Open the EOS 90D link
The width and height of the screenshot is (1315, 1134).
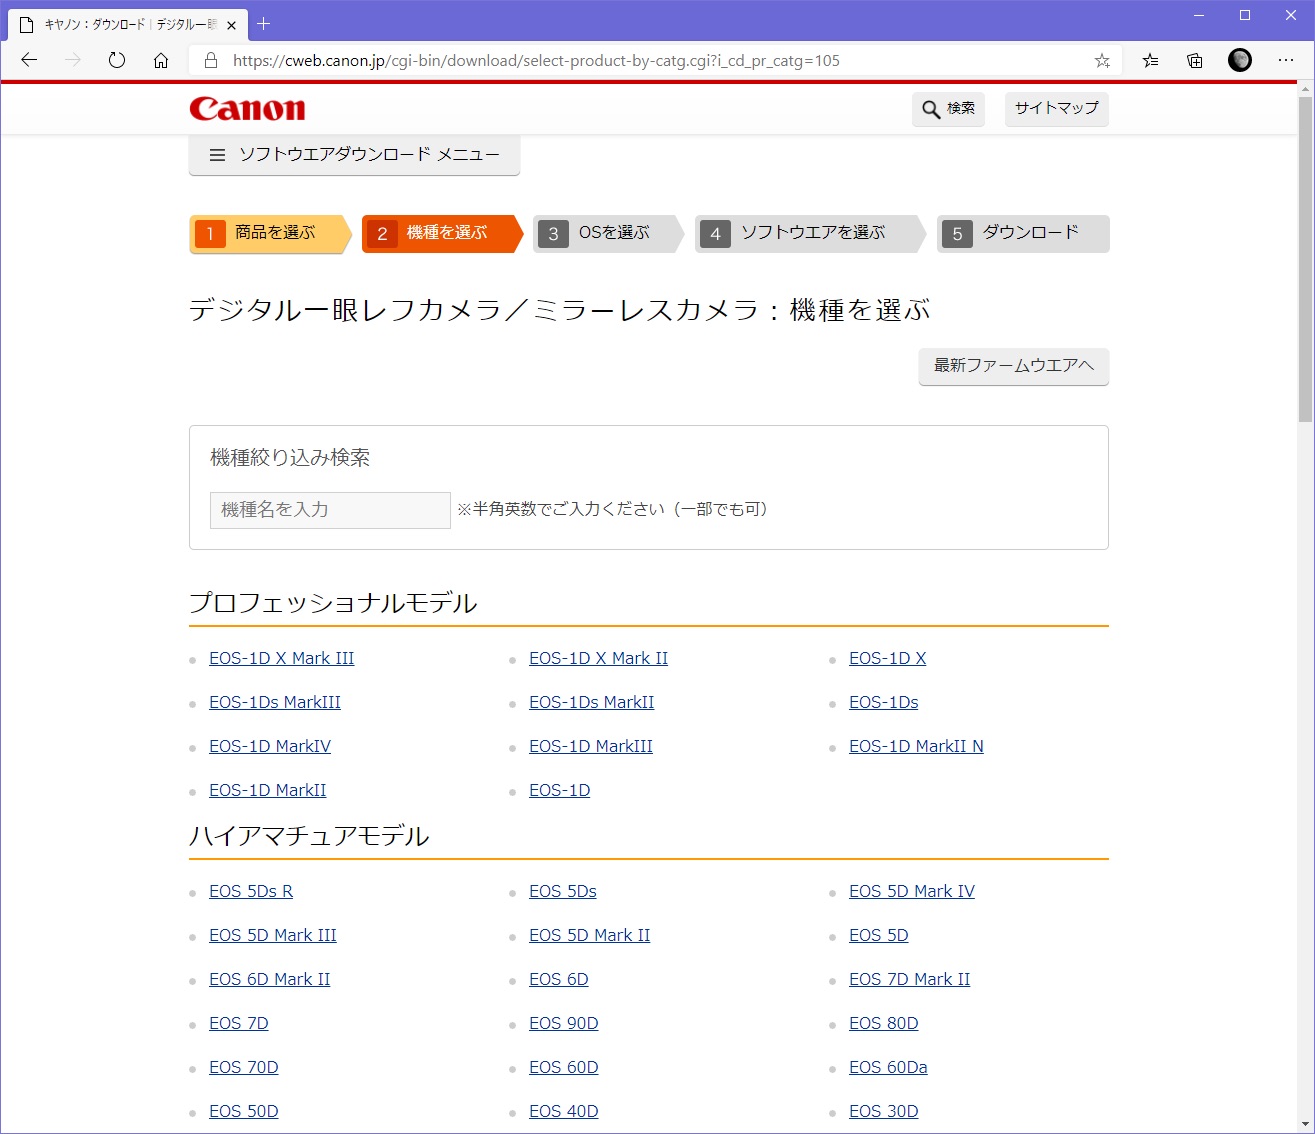pos(563,1023)
